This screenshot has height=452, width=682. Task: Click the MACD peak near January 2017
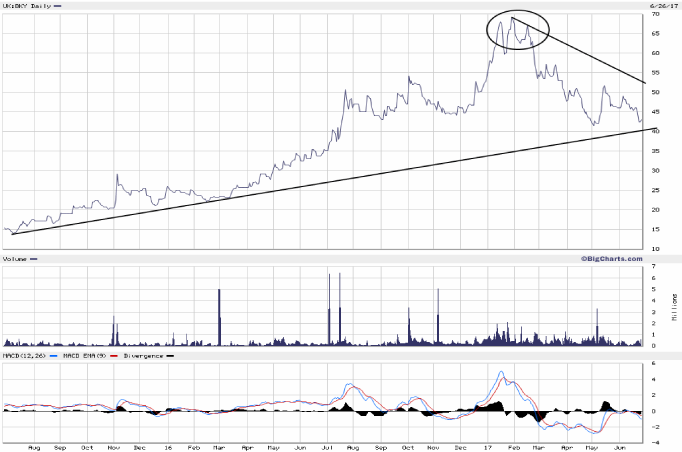pyautogui.click(x=502, y=375)
